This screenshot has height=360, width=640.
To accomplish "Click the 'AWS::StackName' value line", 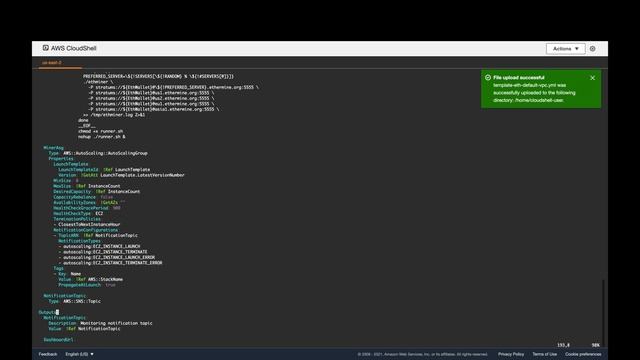I will (x=90, y=280).
